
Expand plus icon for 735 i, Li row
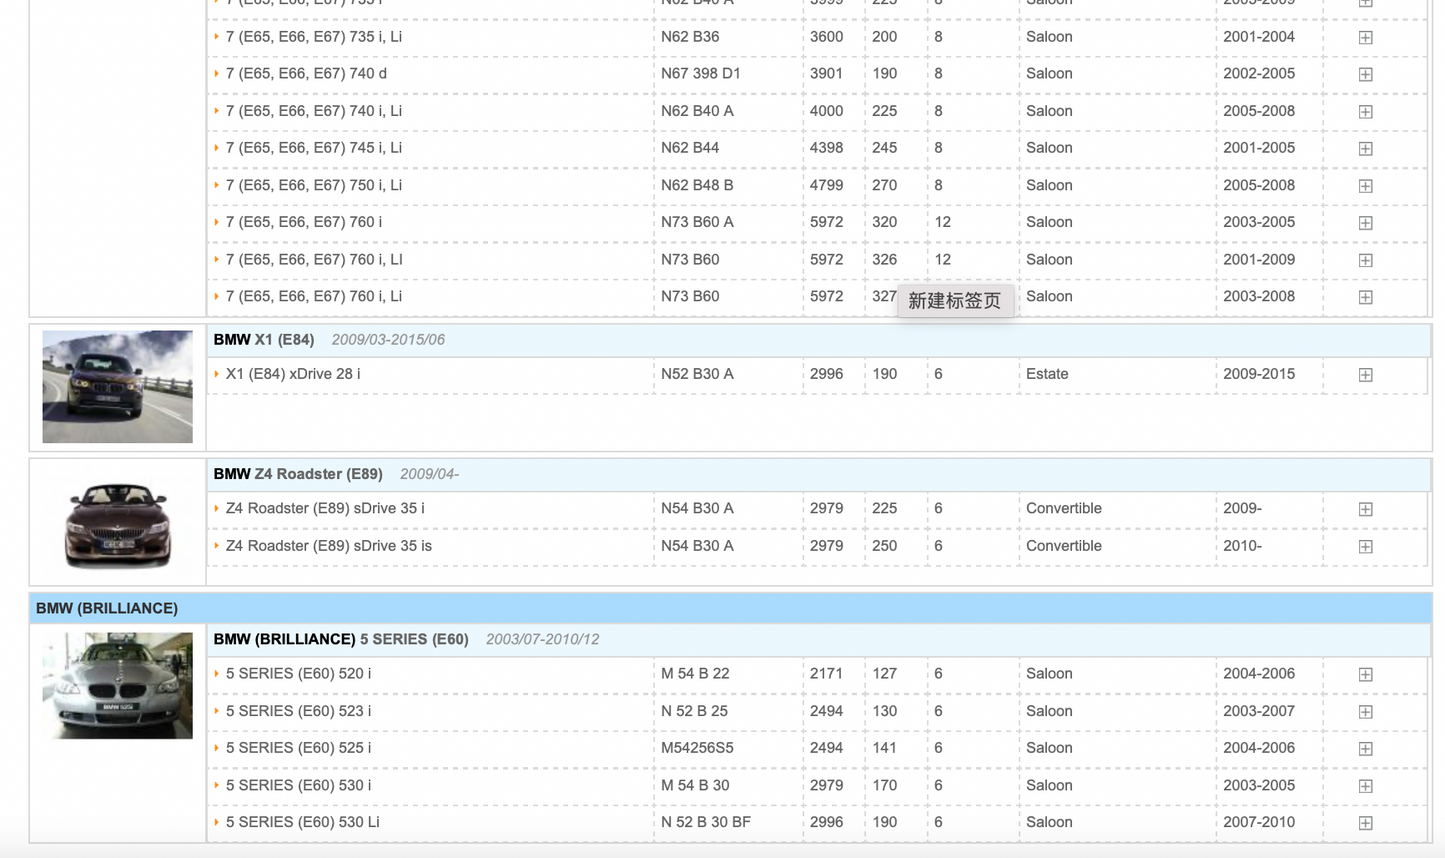coord(1365,37)
